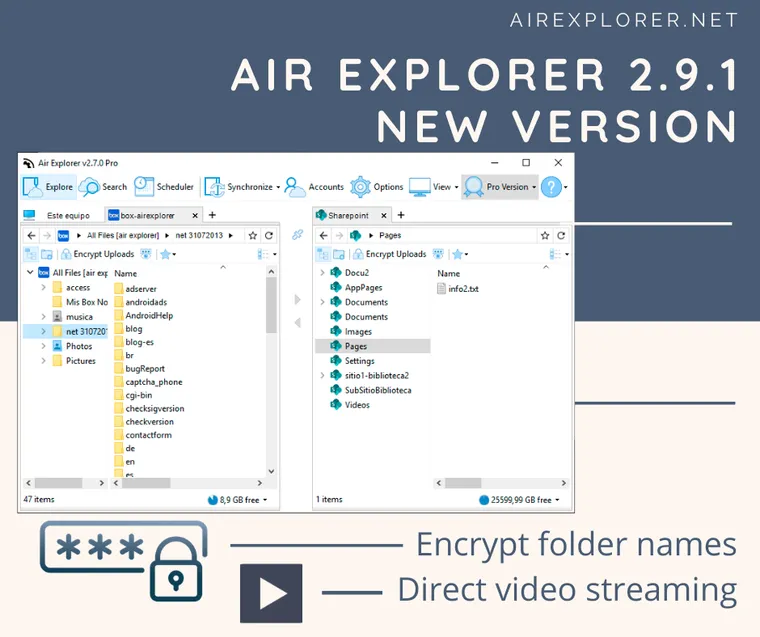
Task: Favorite the current left pane folder
Action: tap(253, 236)
